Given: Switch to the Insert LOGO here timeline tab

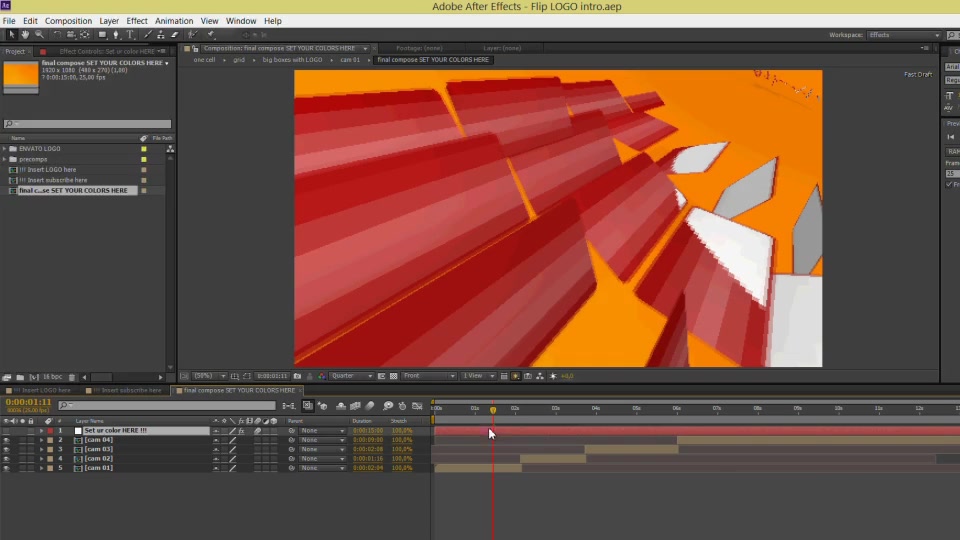Looking at the screenshot, I should [x=42, y=390].
